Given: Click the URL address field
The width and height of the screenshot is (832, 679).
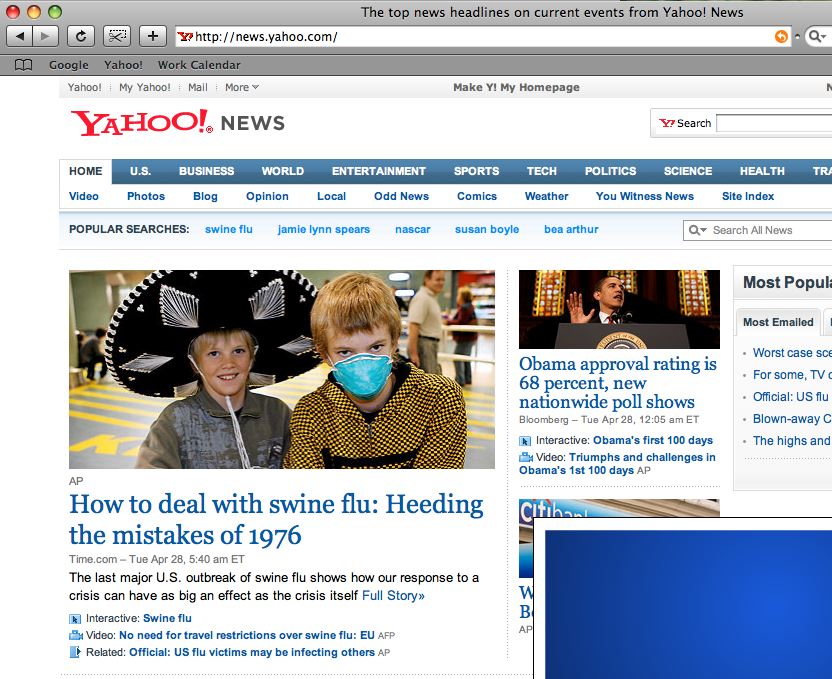Looking at the screenshot, I should coord(483,36).
